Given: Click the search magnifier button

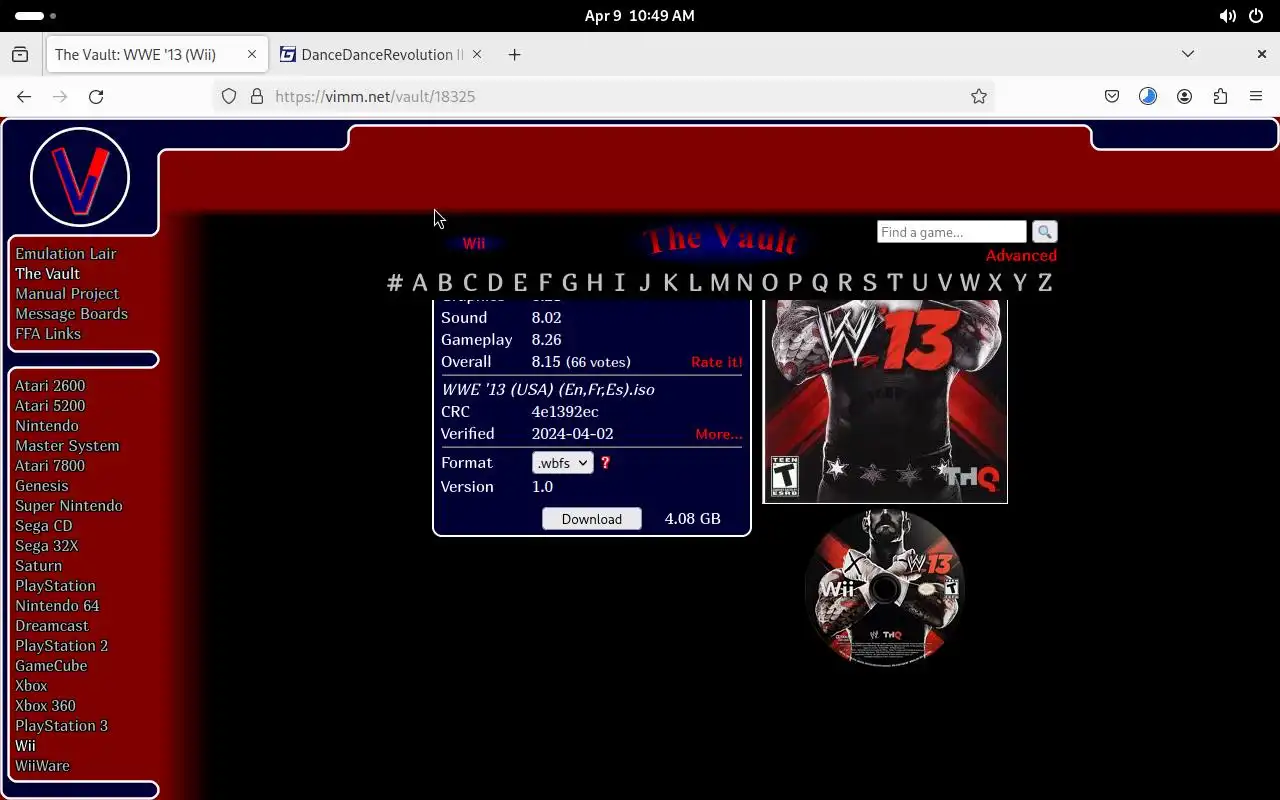Looking at the screenshot, I should [1044, 232].
